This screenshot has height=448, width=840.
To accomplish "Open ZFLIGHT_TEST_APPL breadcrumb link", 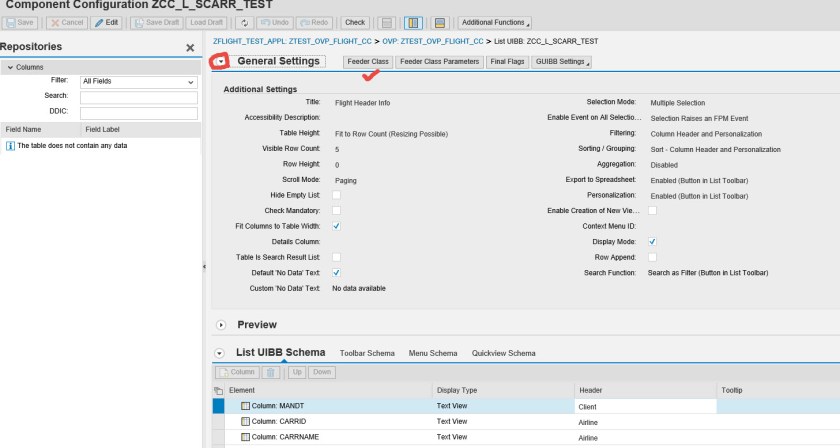I will pyautogui.click(x=292, y=41).
